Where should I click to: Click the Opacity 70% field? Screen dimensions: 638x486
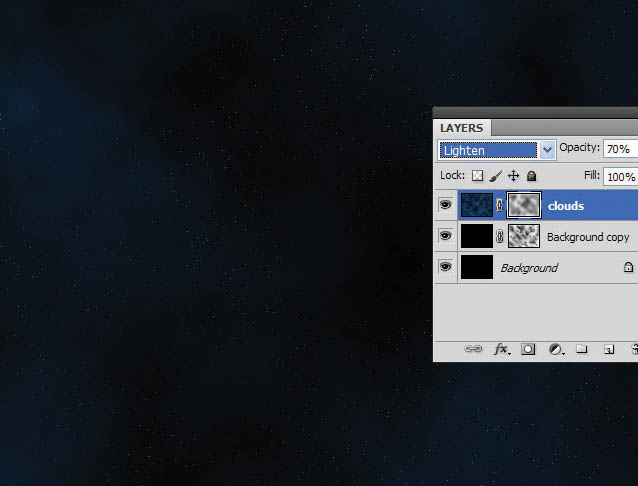pyautogui.click(x=619, y=149)
